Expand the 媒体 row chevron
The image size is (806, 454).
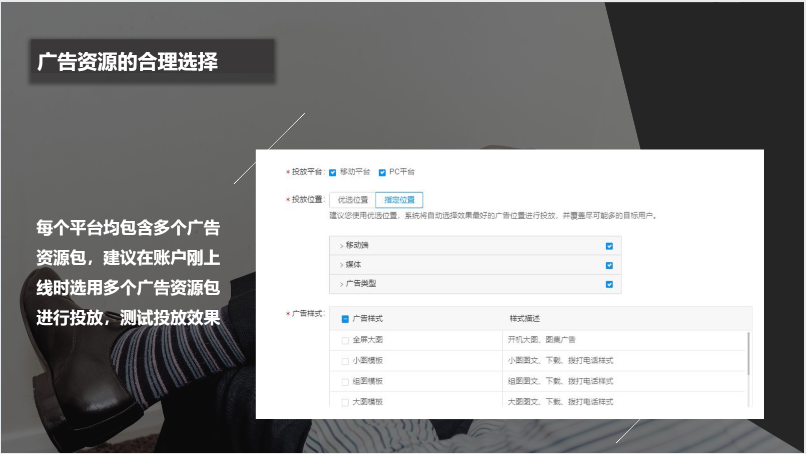tap(341, 265)
